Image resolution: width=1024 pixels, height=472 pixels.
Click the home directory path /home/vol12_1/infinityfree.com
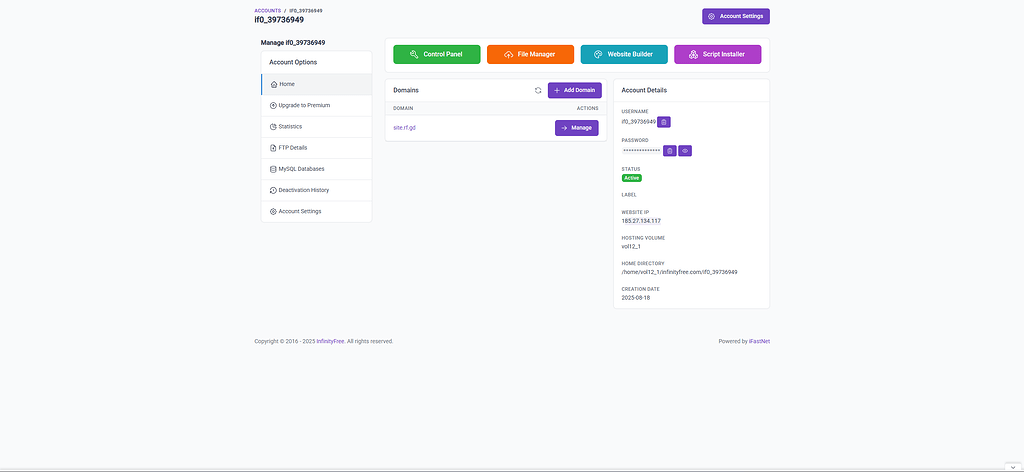click(679, 272)
